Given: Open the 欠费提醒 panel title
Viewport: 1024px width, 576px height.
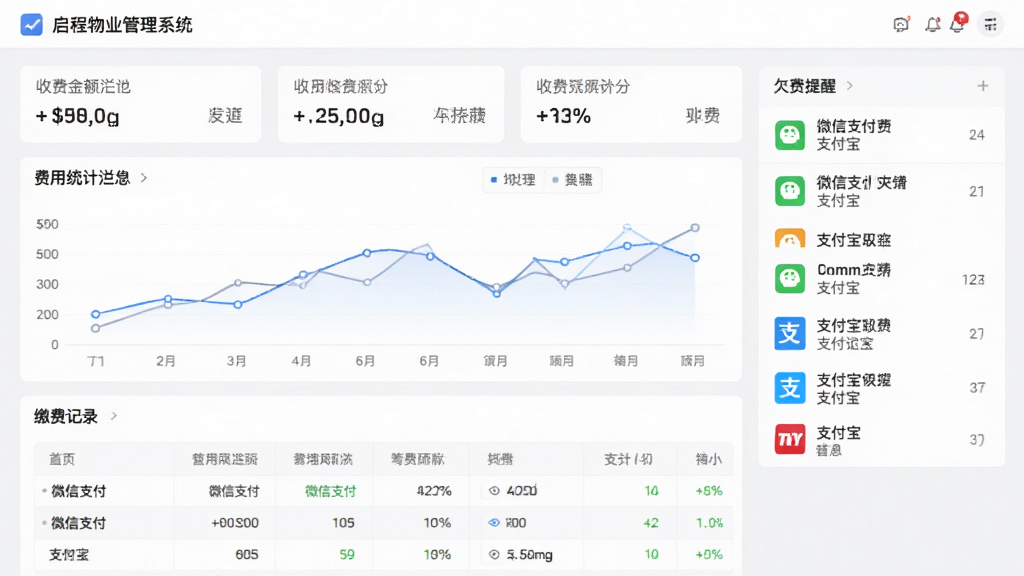Looking at the screenshot, I should [805, 86].
